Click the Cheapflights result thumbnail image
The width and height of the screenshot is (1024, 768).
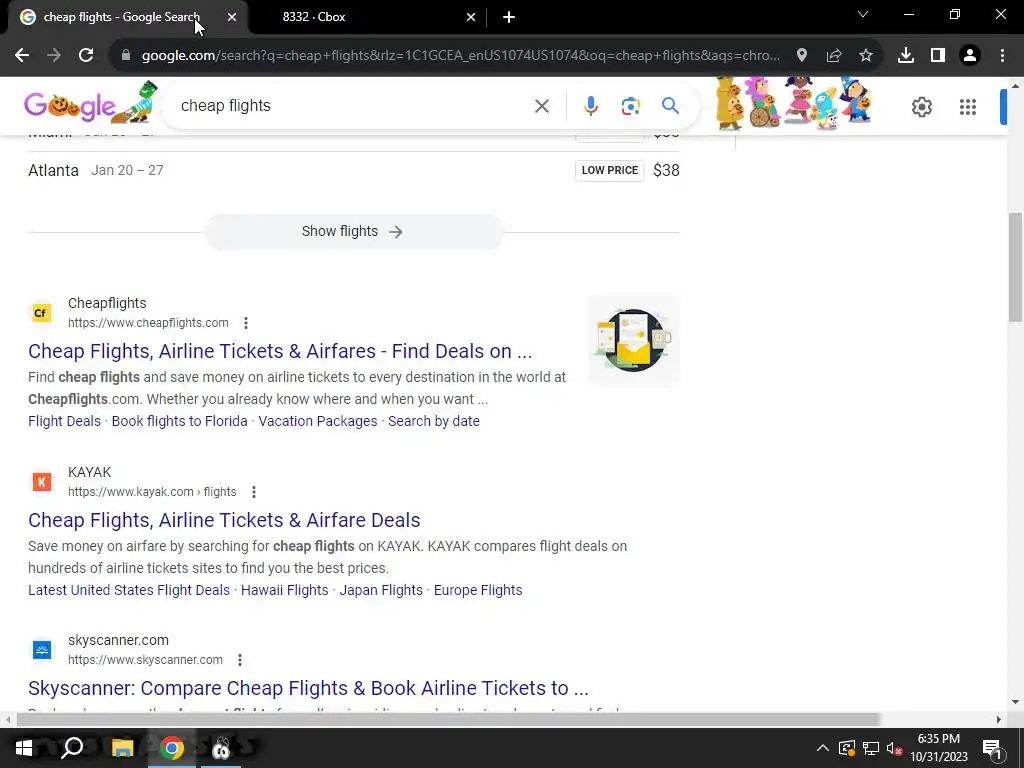click(633, 340)
